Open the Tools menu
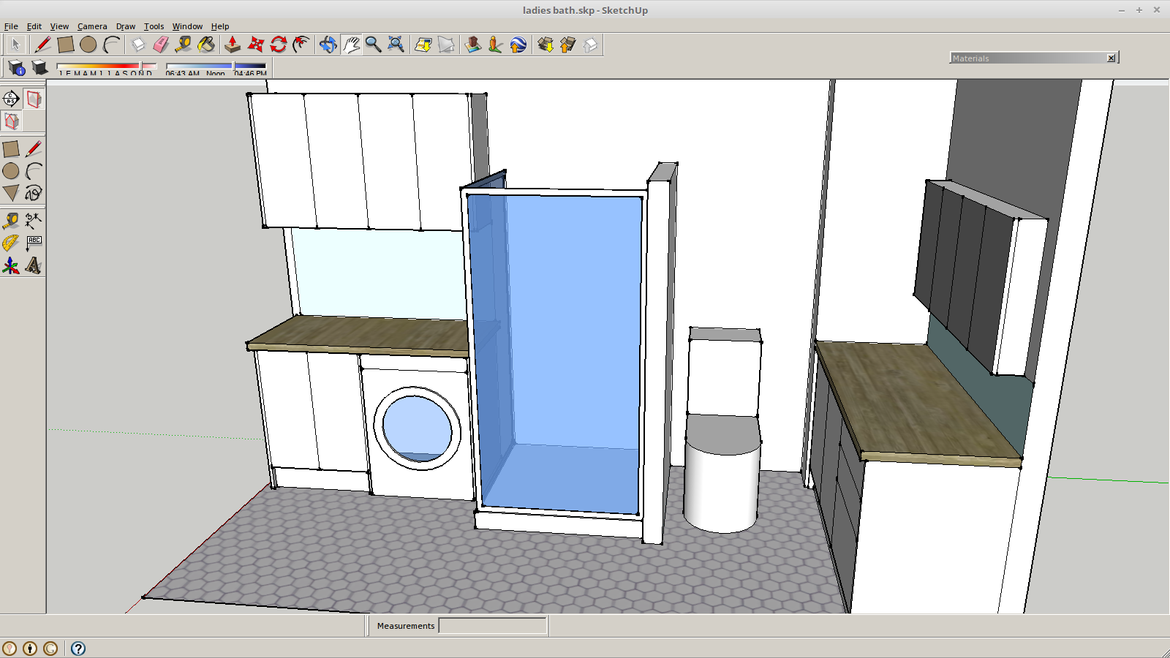The width and height of the screenshot is (1170, 658). click(153, 26)
